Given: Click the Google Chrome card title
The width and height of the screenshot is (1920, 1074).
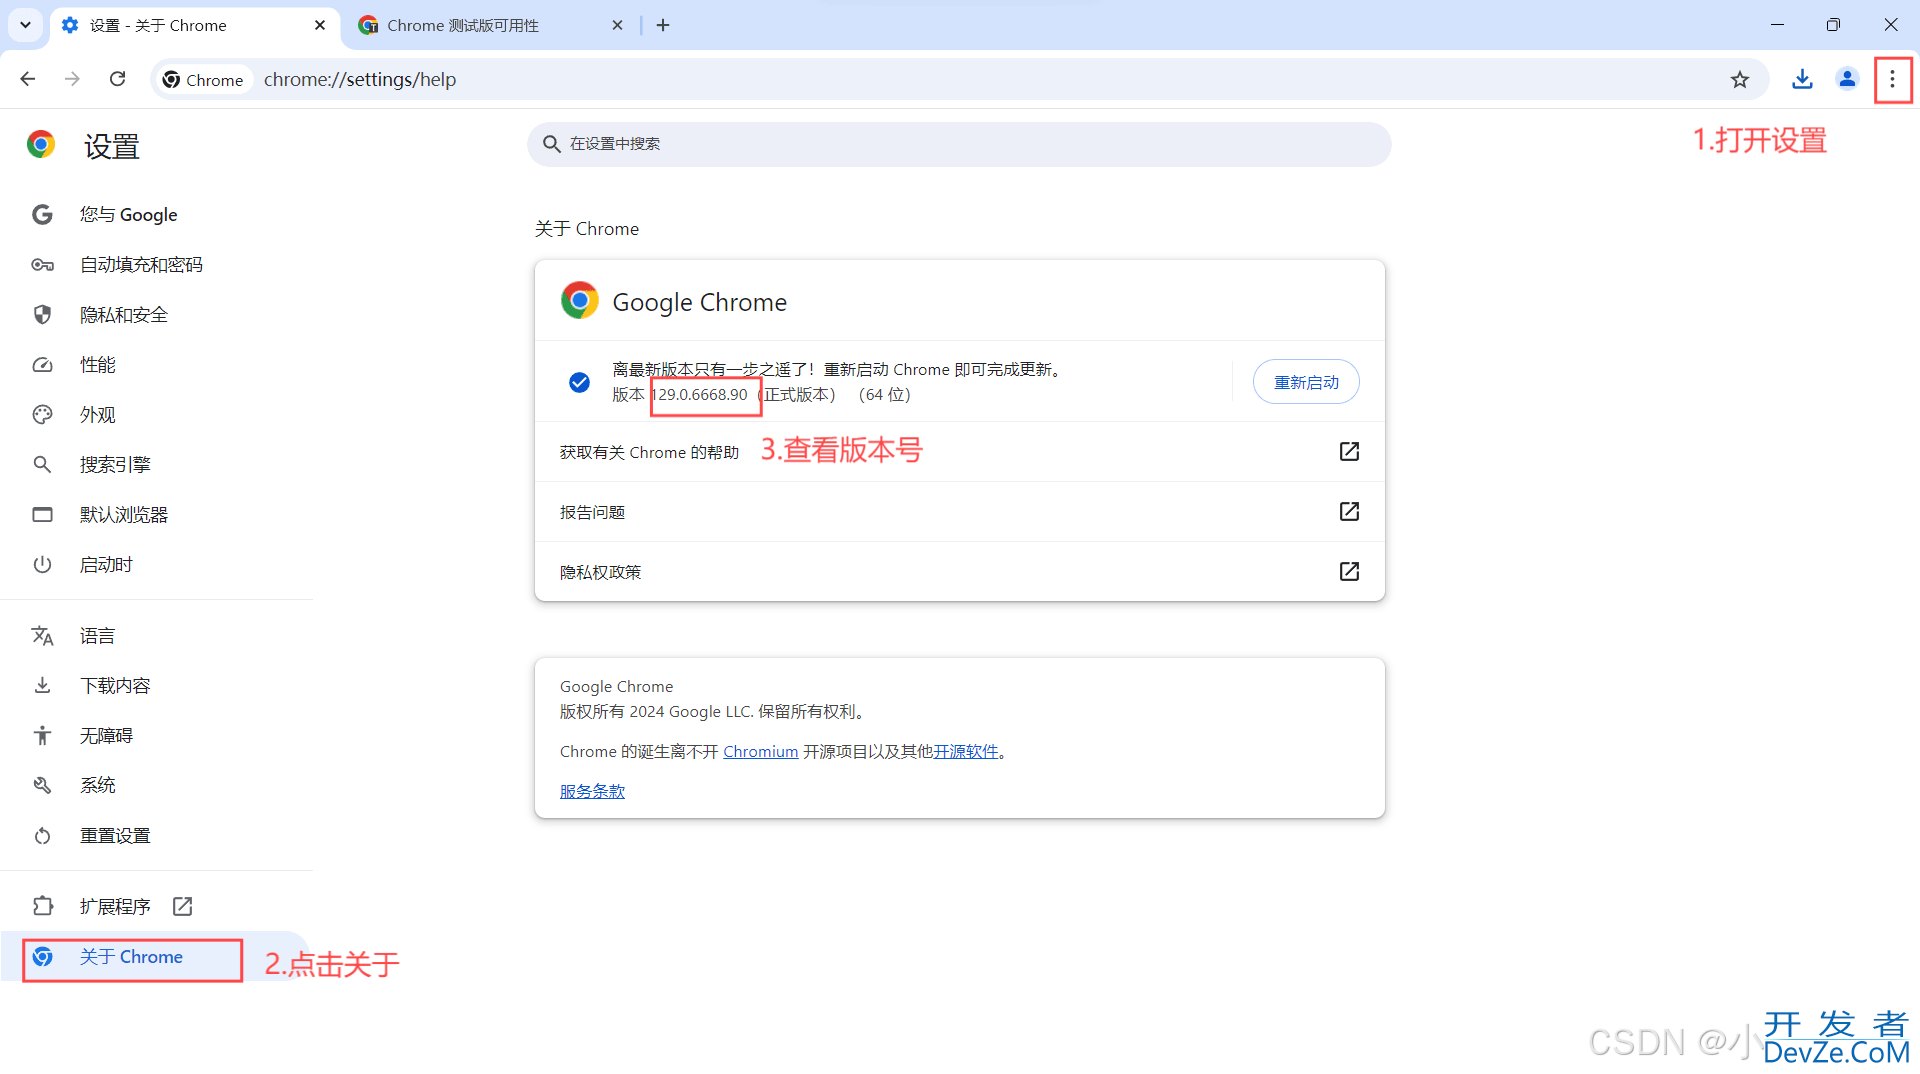Looking at the screenshot, I should point(699,302).
